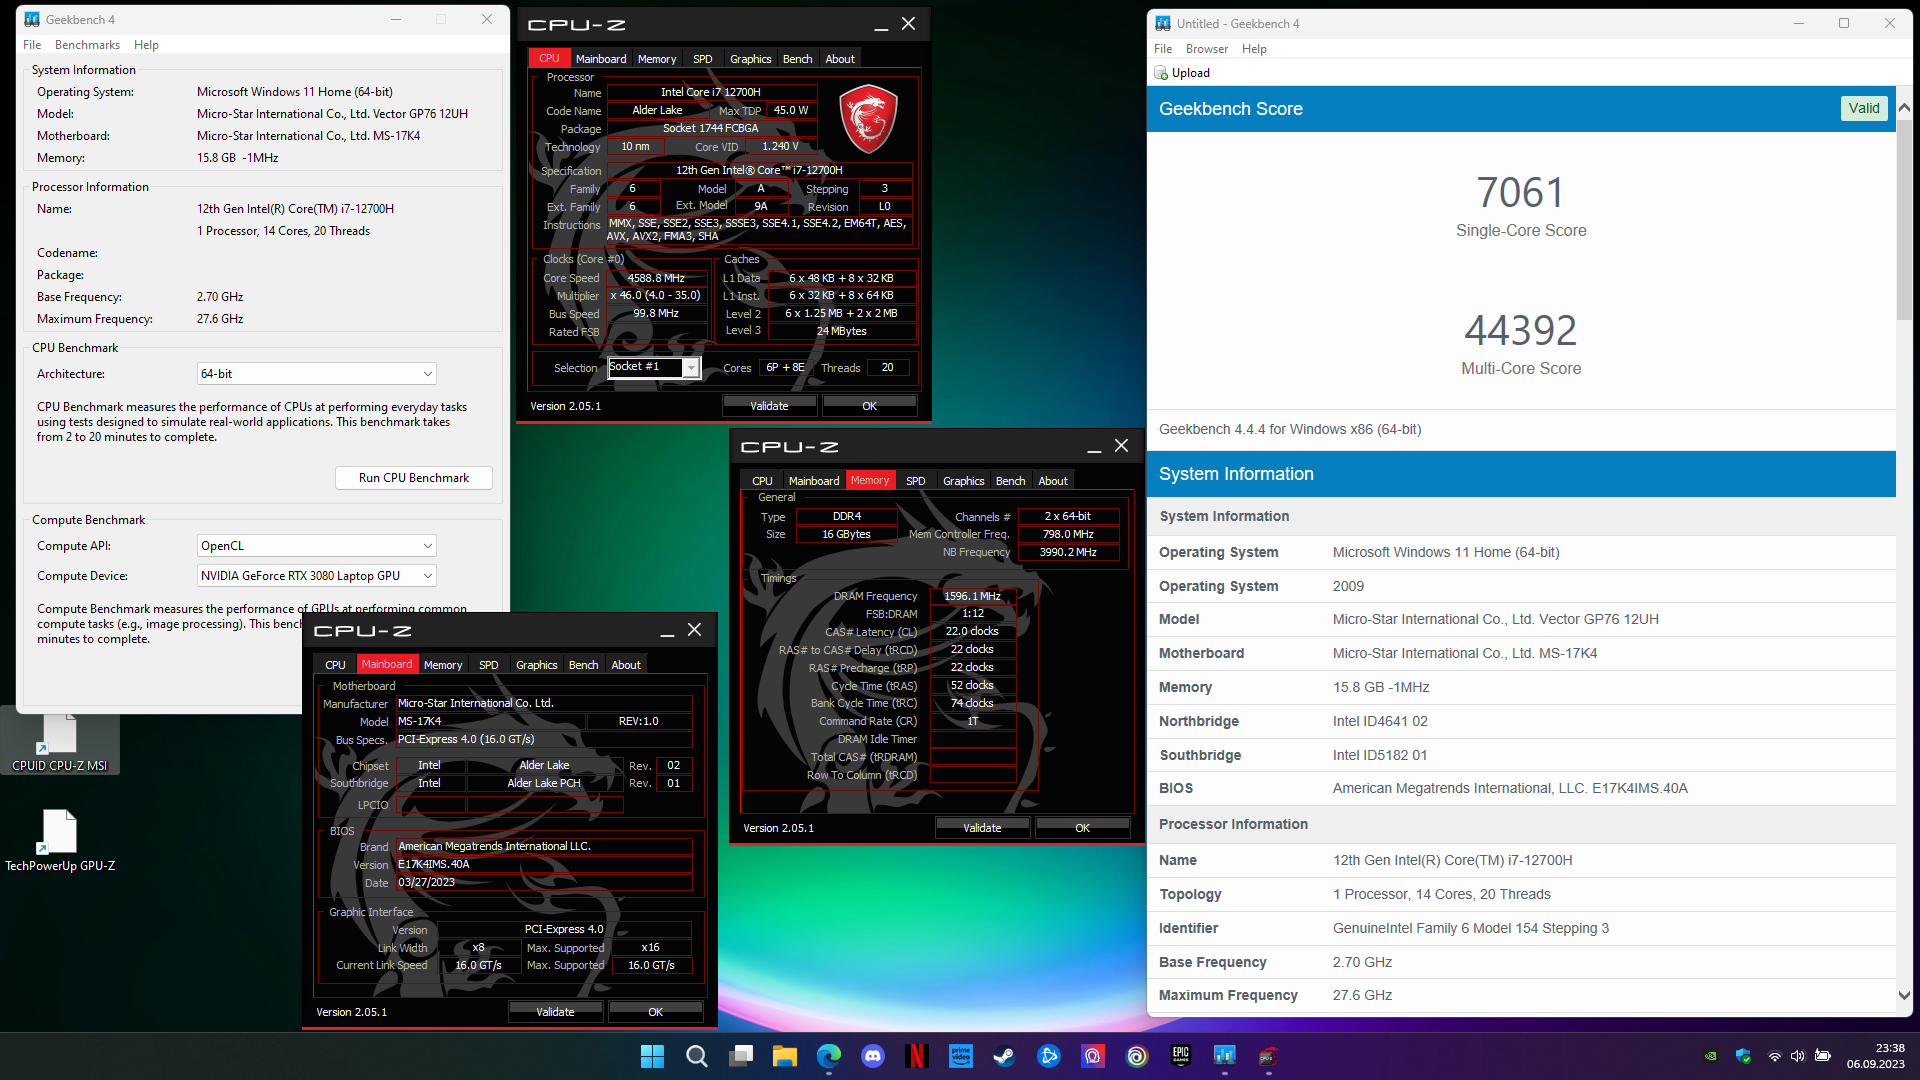
Task: Click scrollbar down arrow in Geekbench results
Action: tap(1904, 996)
